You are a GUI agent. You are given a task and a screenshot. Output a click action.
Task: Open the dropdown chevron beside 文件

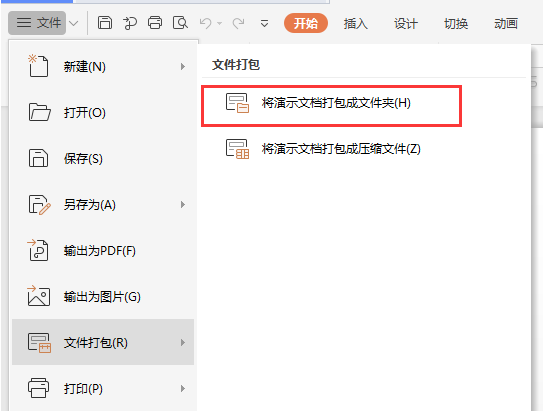(73, 24)
